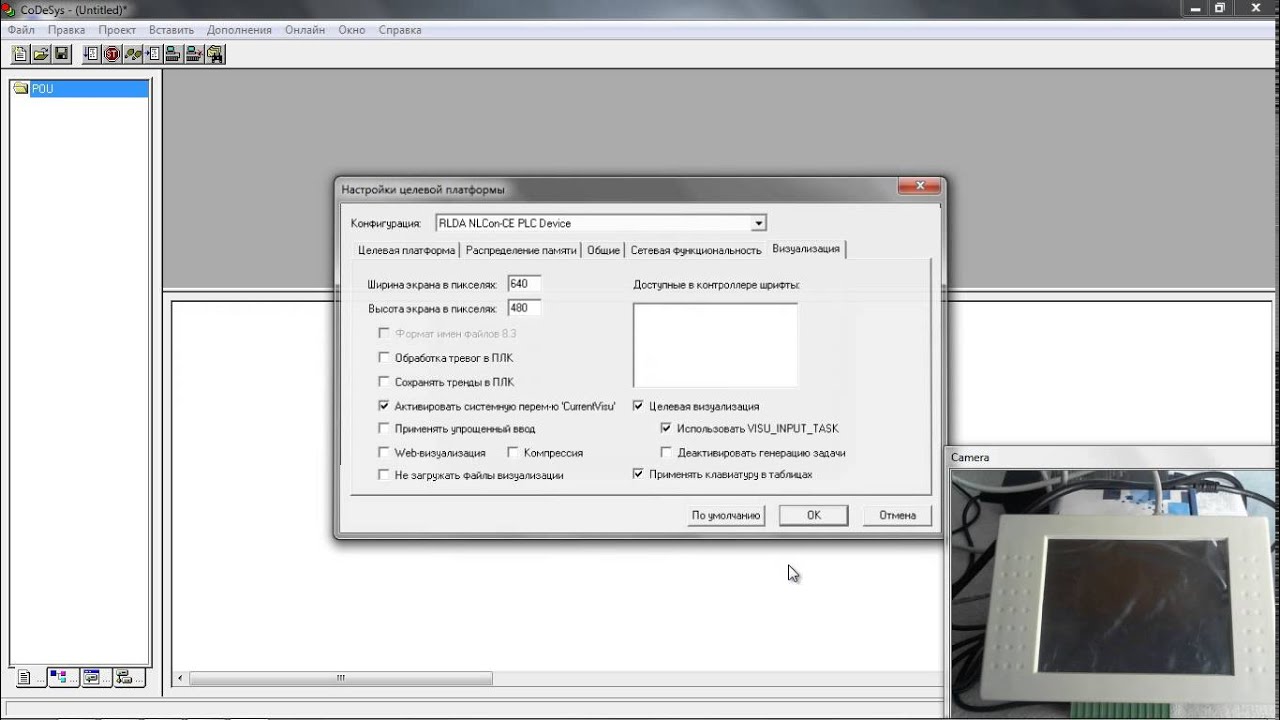Enable 'Не загружать файлы визуализации' checkbox

click(384, 475)
